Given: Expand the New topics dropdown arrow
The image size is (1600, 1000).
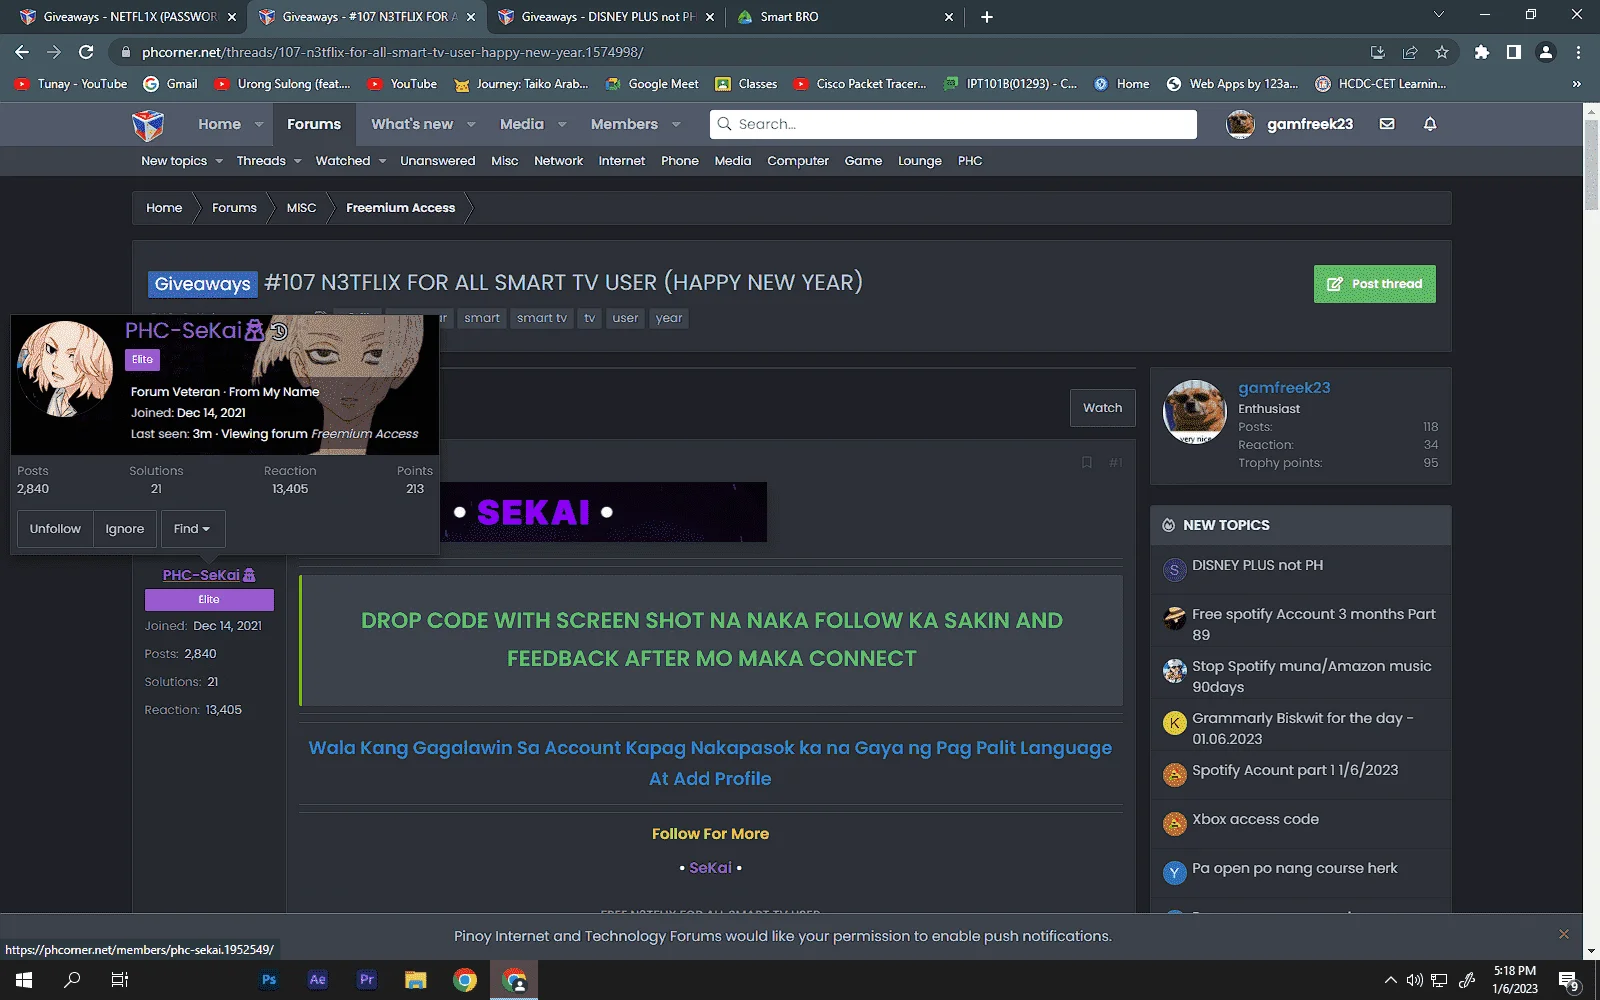Looking at the screenshot, I should coord(219,161).
